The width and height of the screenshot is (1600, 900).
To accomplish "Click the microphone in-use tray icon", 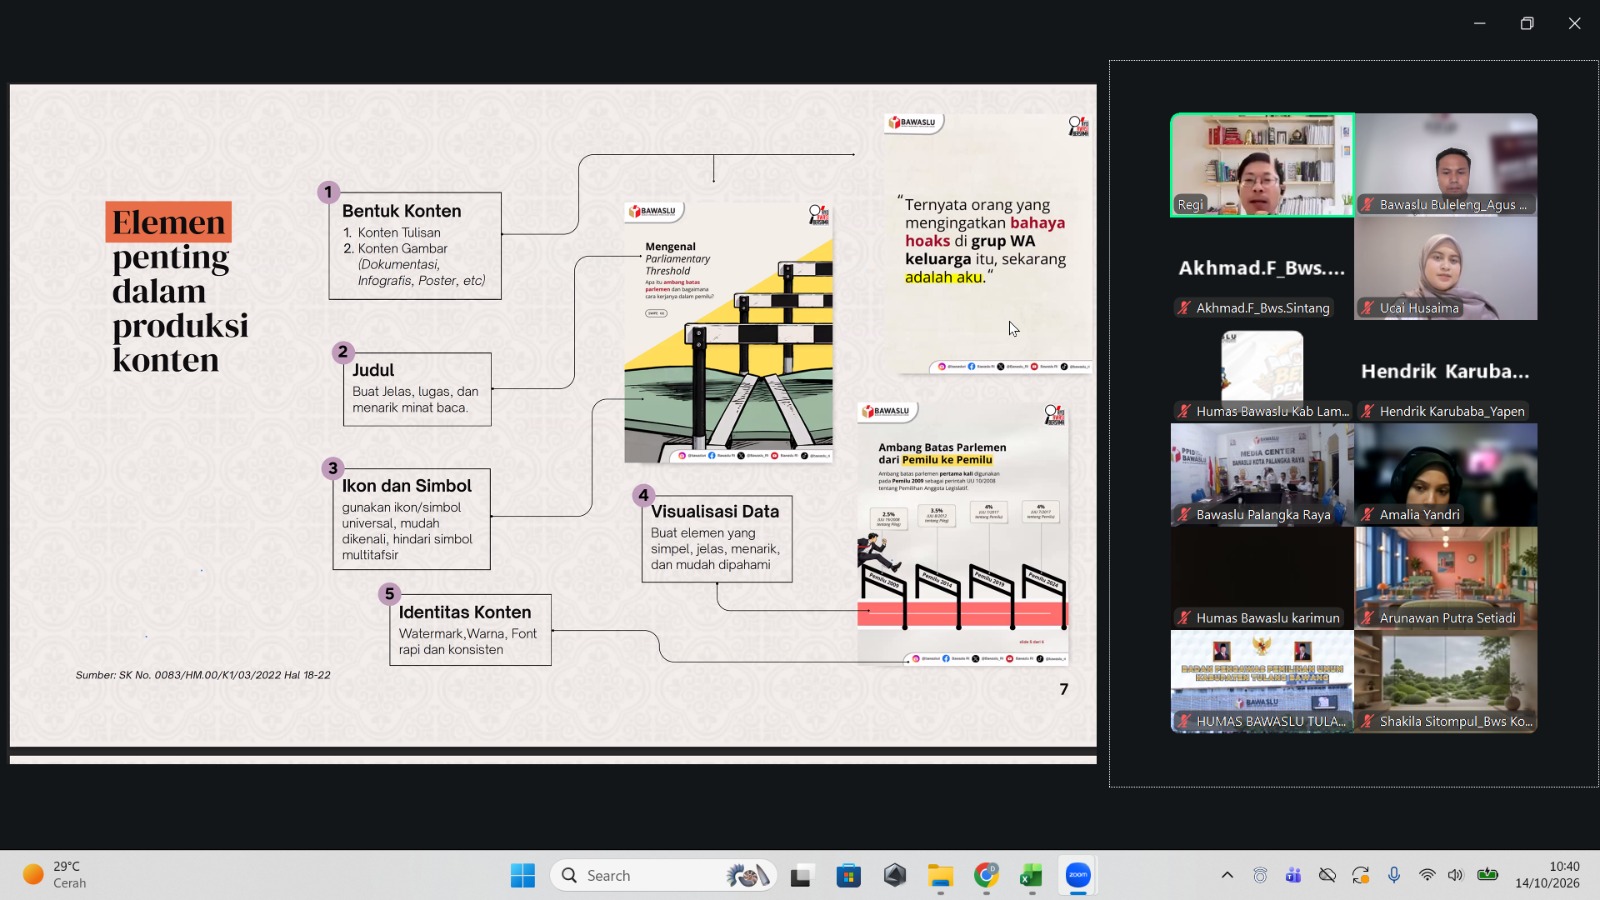I will (1394, 875).
